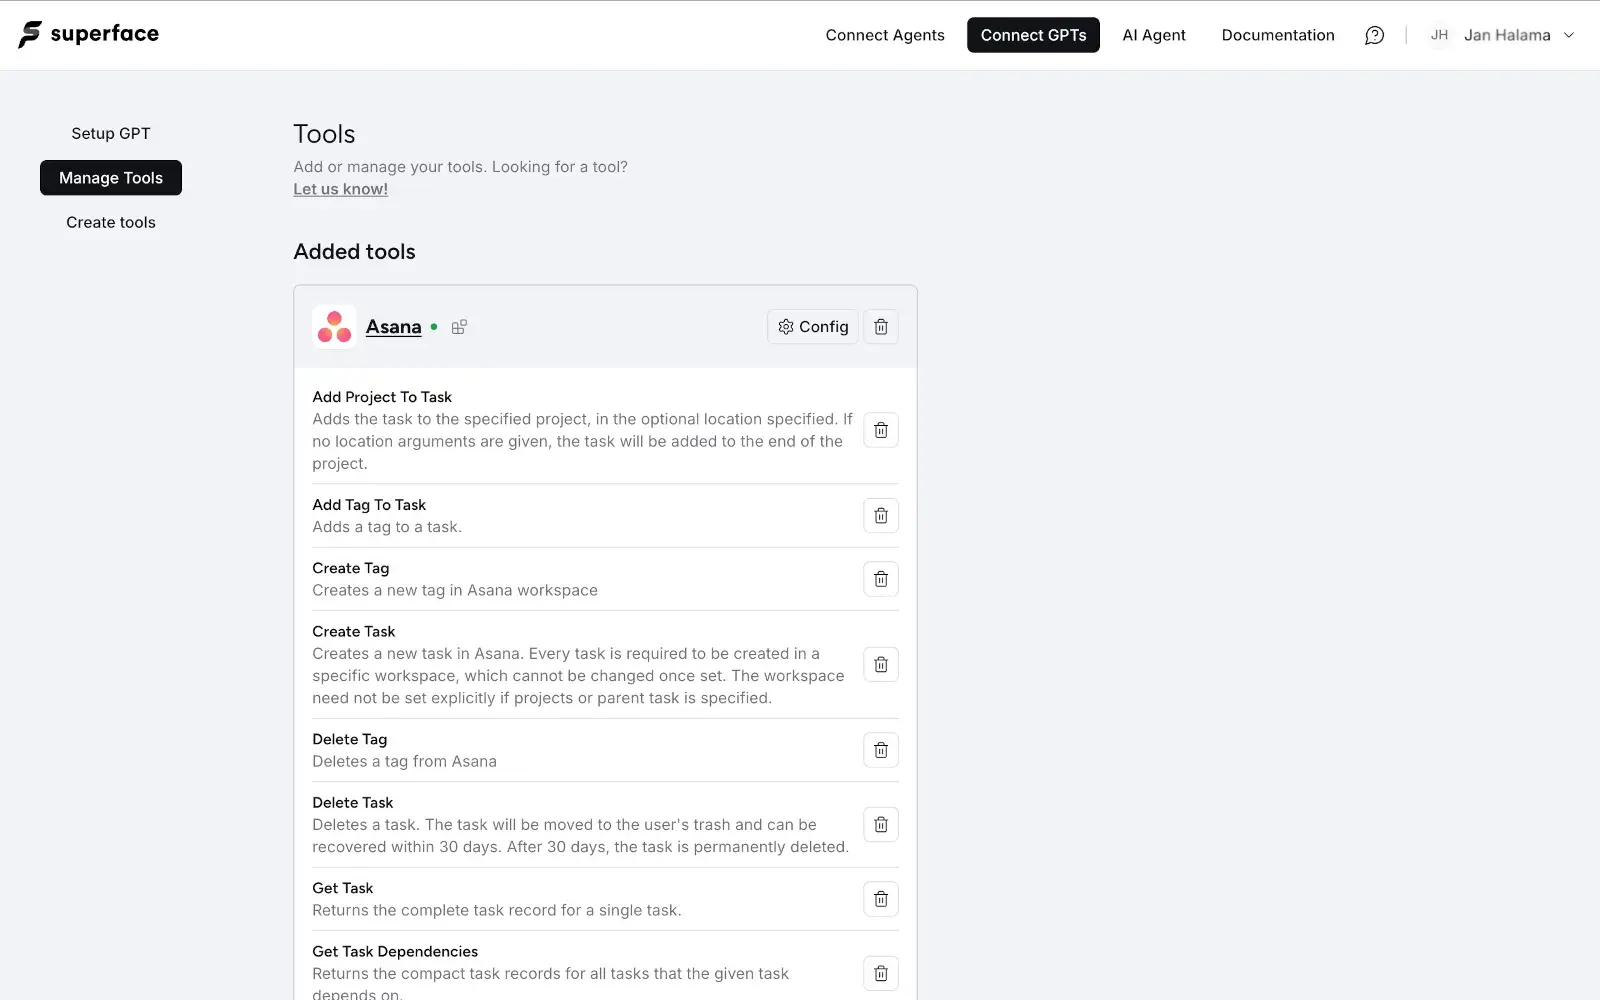Expand the Jan Halama account menu
The image size is (1600, 1000).
pos(1503,35)
